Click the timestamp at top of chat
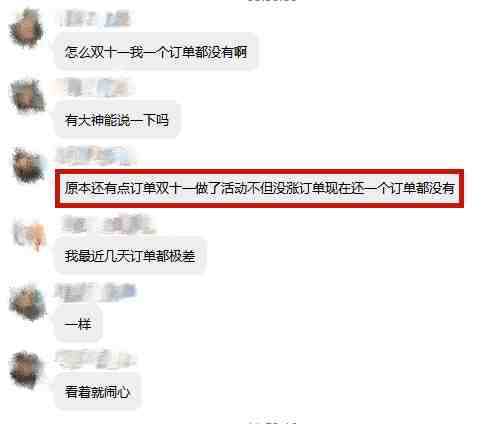The width and height of the screenshot is (503, 424). pyautogui.click(x=272, y=1)
